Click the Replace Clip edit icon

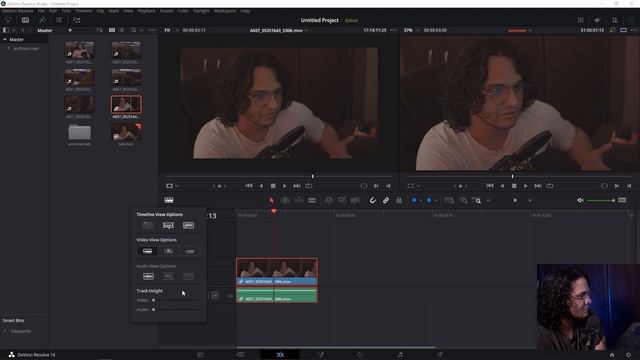point(356,200)
